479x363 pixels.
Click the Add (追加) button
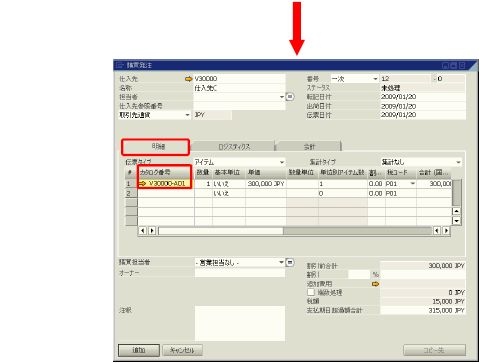(x=139, y=350)
